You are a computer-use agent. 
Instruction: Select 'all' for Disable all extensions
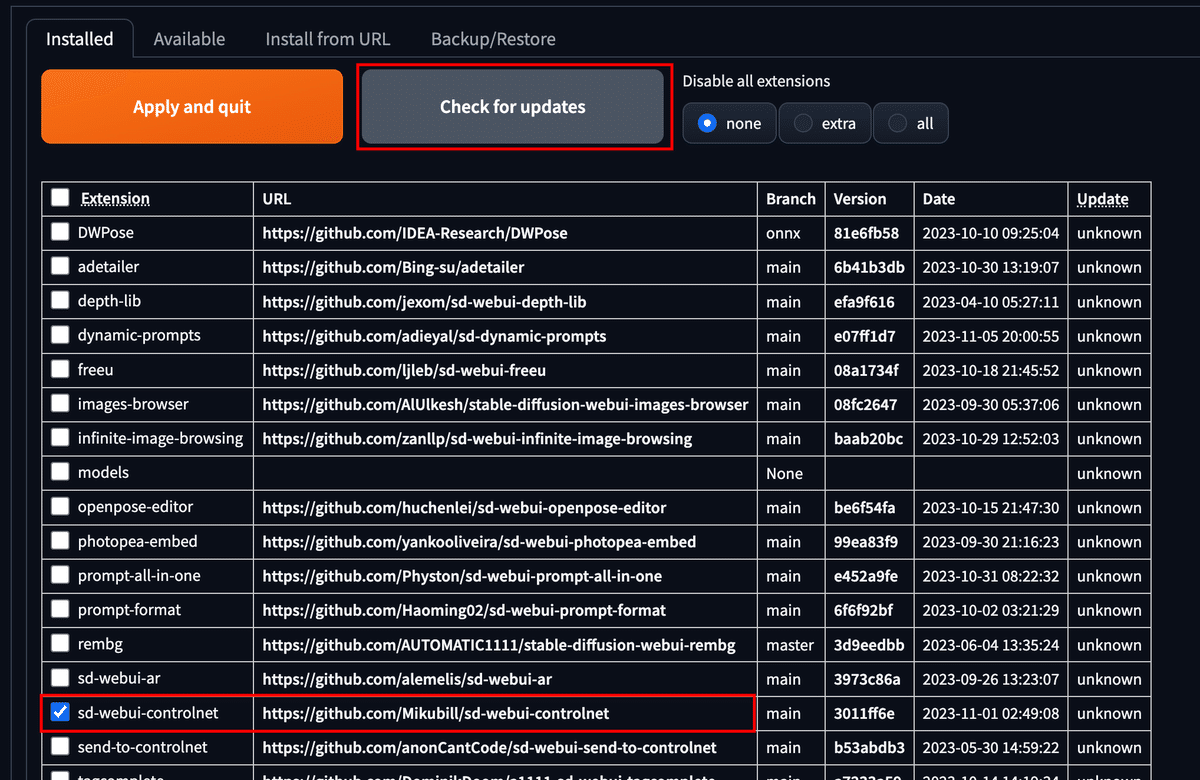tap(910, 123)
